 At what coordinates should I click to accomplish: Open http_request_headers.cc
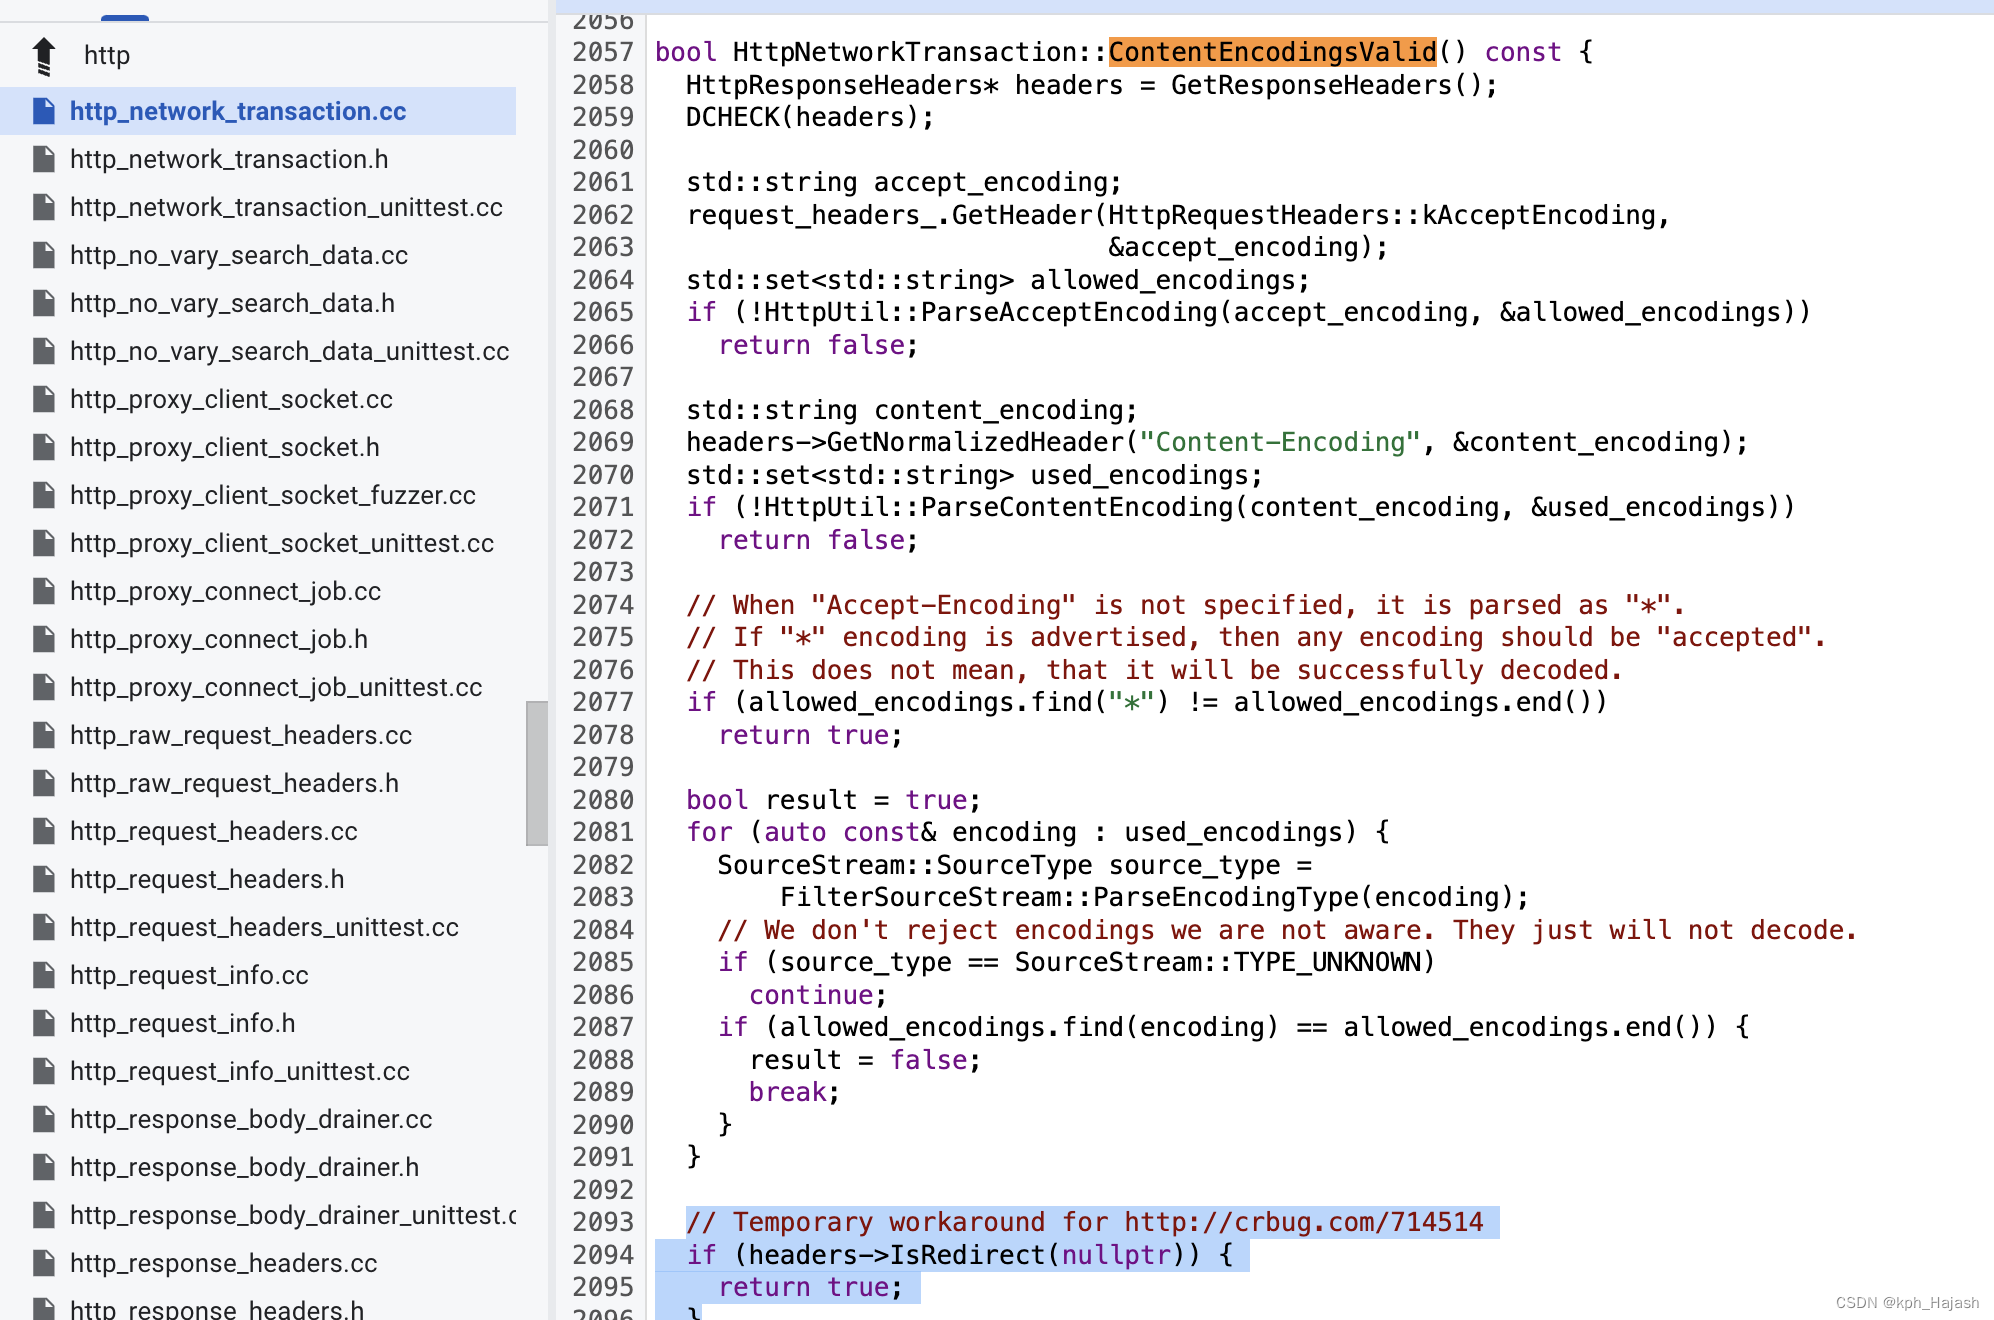[214, 831]
